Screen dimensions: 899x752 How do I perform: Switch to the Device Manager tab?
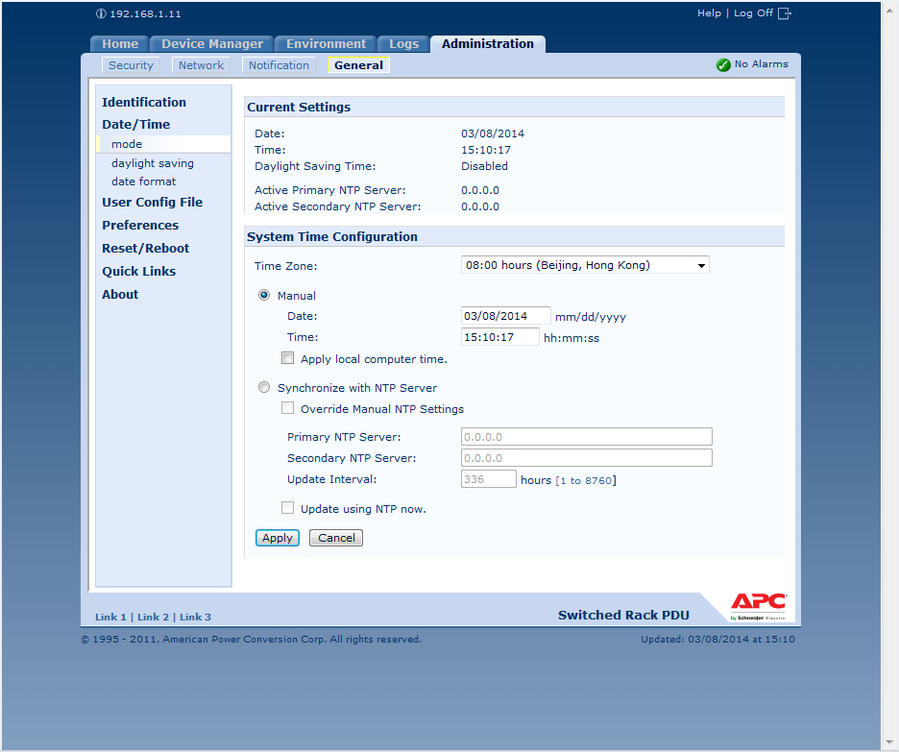(x=212, y=44)
